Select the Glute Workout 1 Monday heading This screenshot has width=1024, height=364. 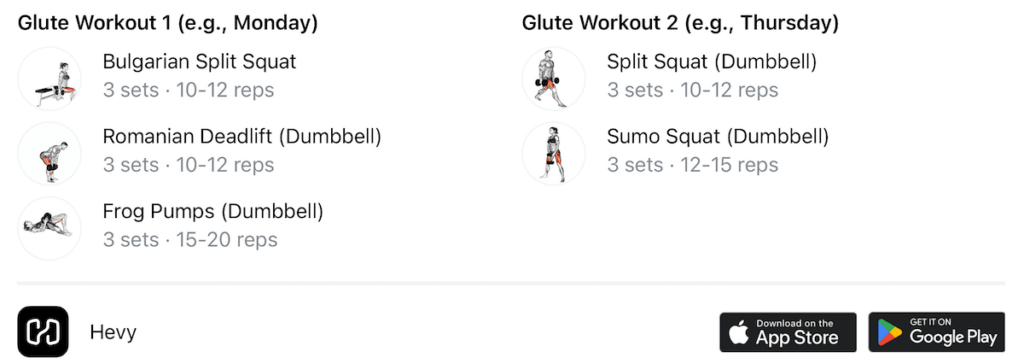pos(168,23)
